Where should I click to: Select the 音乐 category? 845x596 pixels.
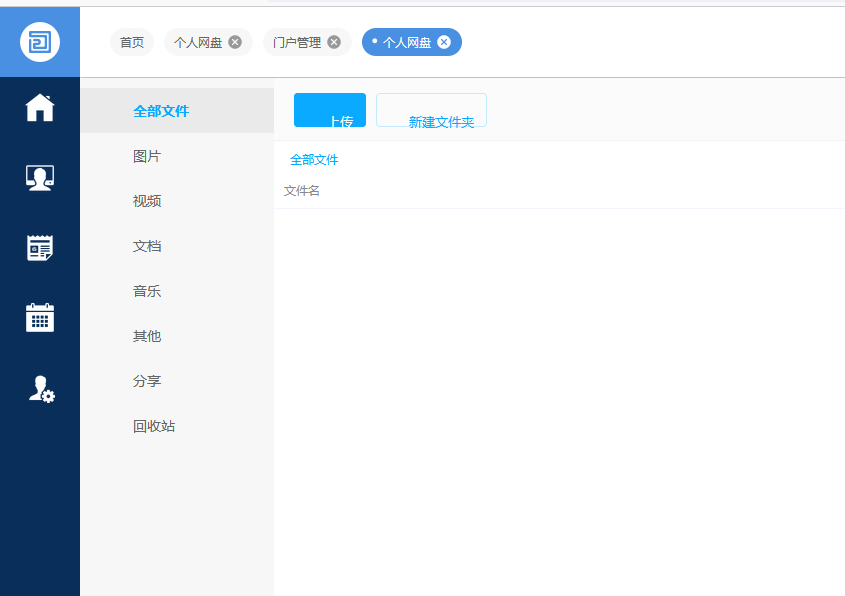[147, 291]
